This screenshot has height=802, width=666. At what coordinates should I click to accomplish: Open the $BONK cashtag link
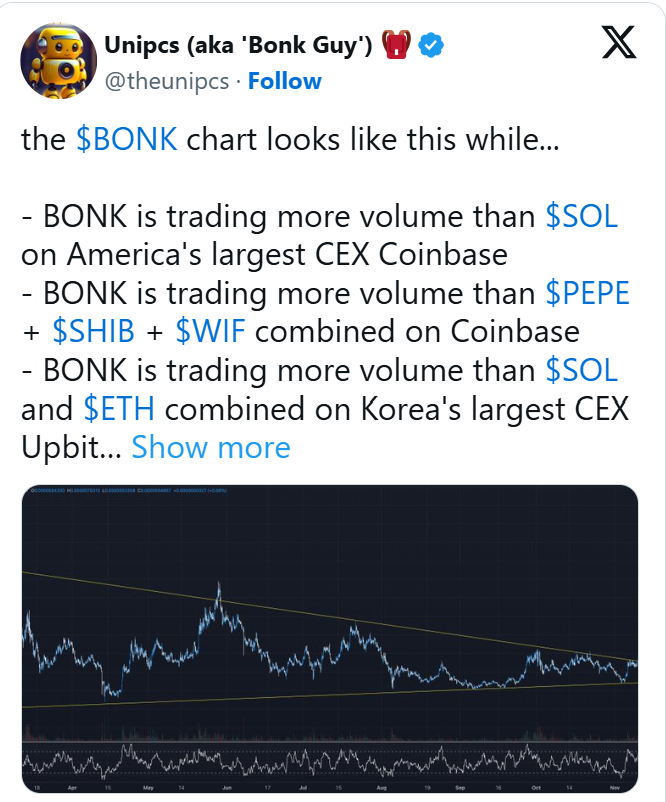click(x=127, y=139)
